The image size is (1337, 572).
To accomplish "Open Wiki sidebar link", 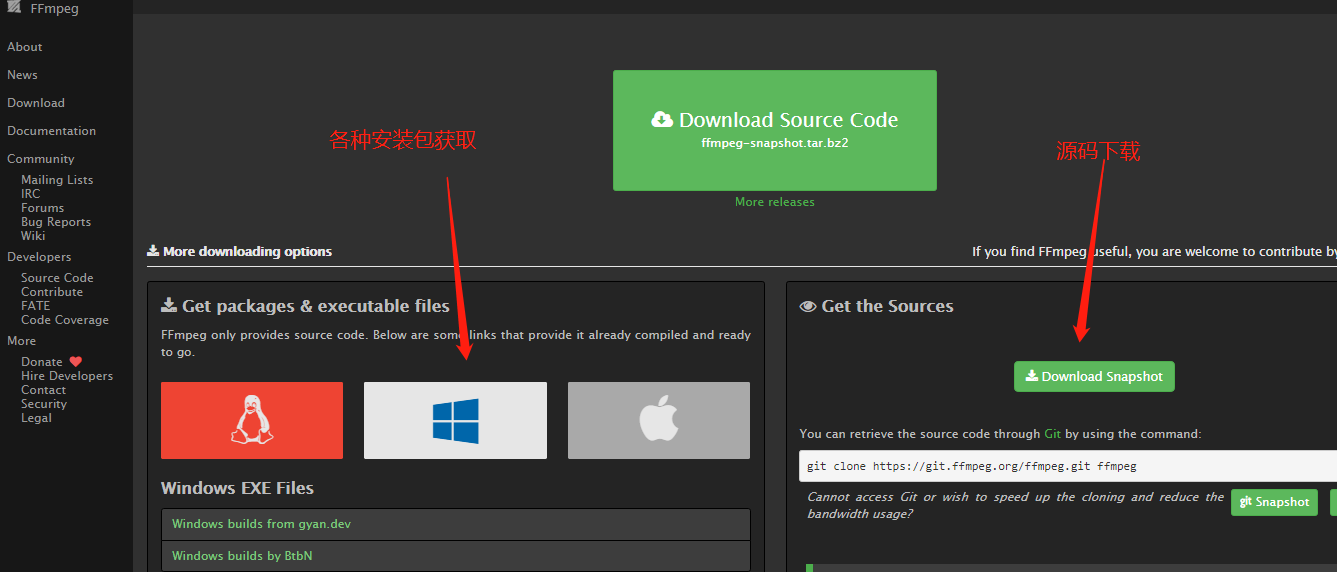I will (33, 236).
